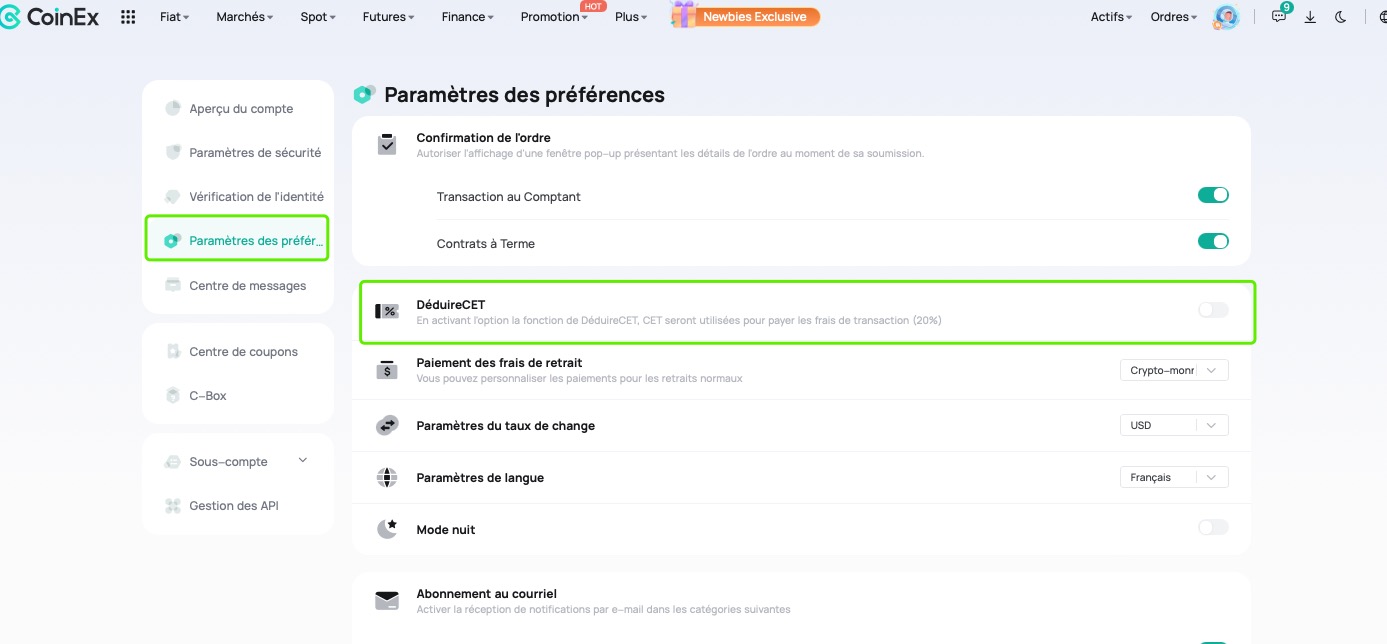1387x644 pixels.
Task: Open the USD exchange rate dropdown
Action: (1174, 425)
